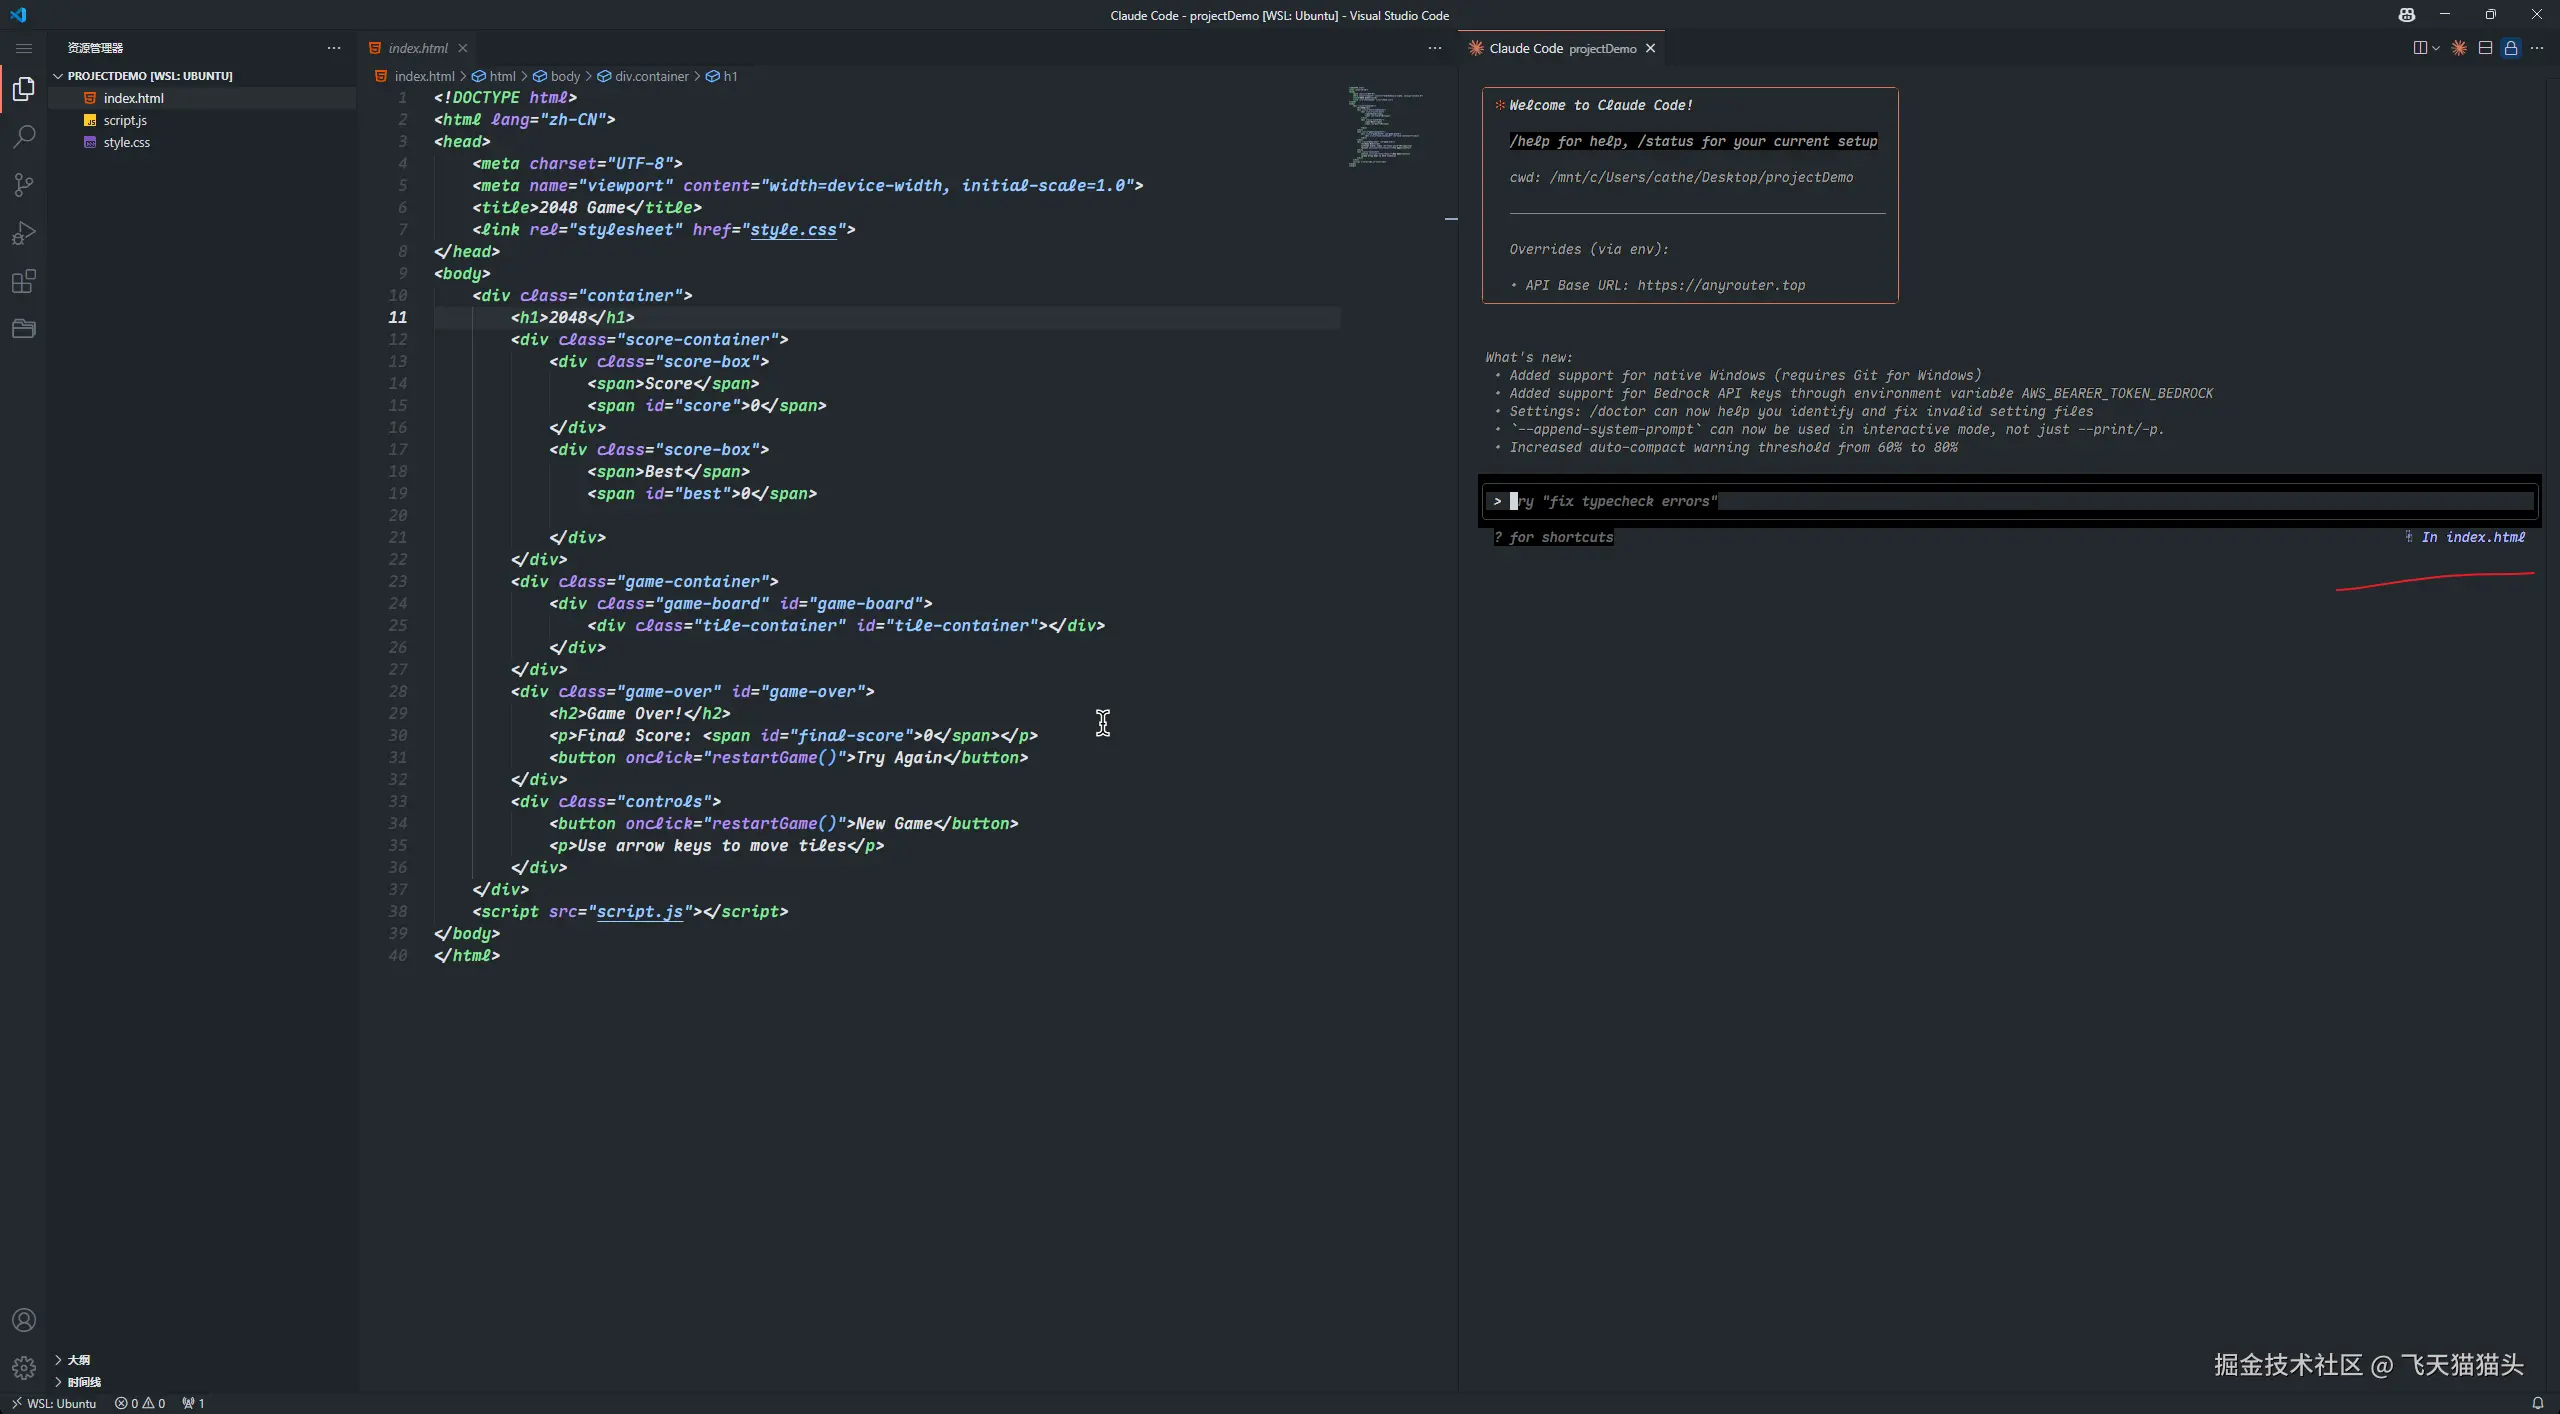Open more actions for Claude Code group
This screenshot has width=2560, height=1414.
tap(2537, 48)
